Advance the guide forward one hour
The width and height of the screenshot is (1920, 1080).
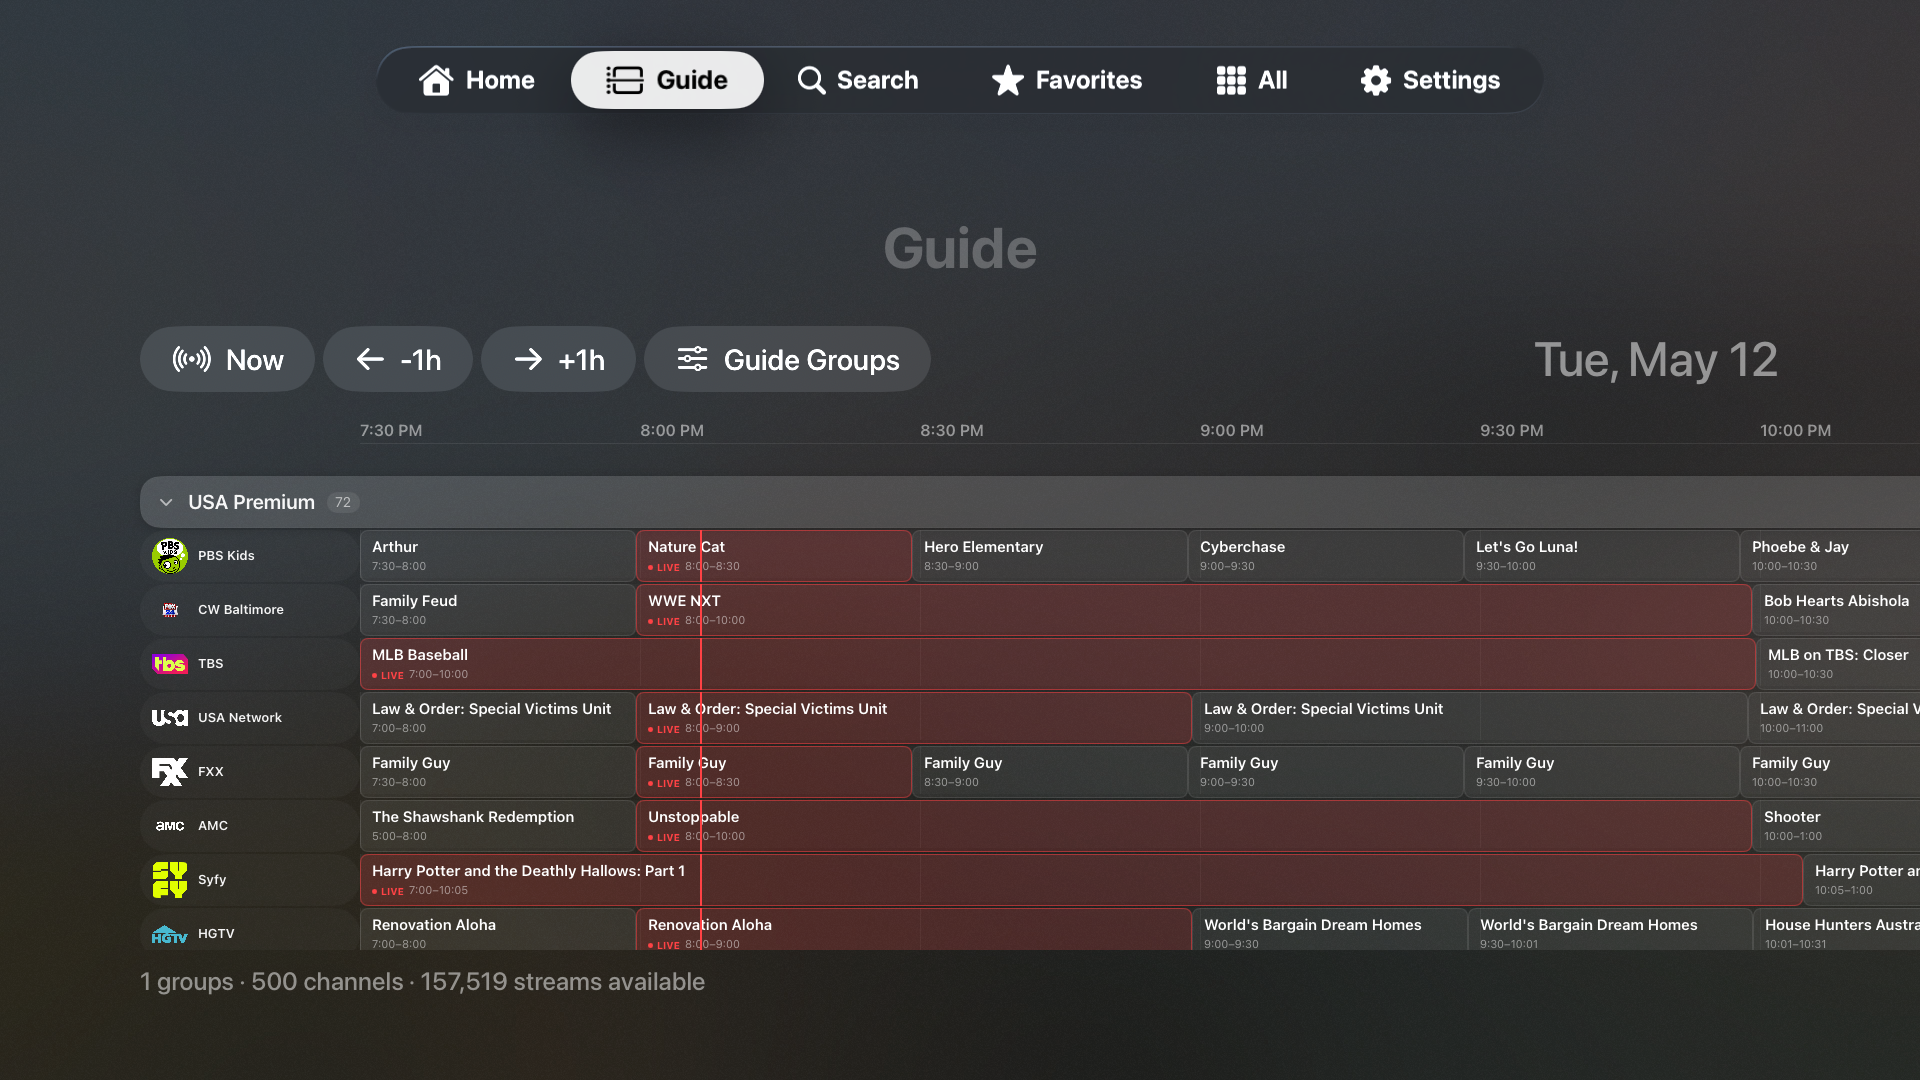coord(558,359)
